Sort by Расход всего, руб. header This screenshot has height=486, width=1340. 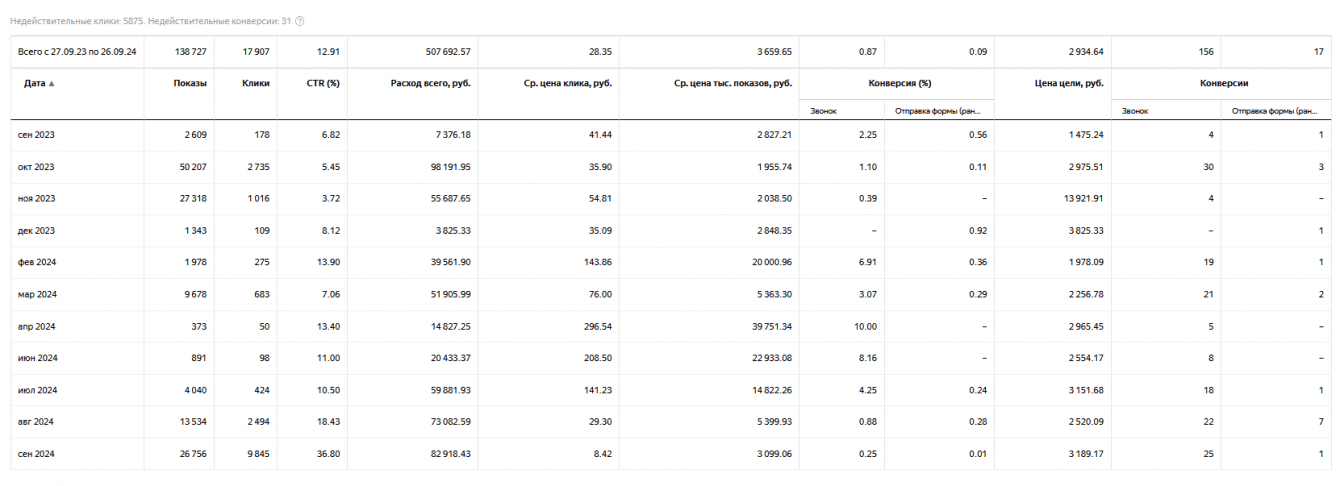430,83
